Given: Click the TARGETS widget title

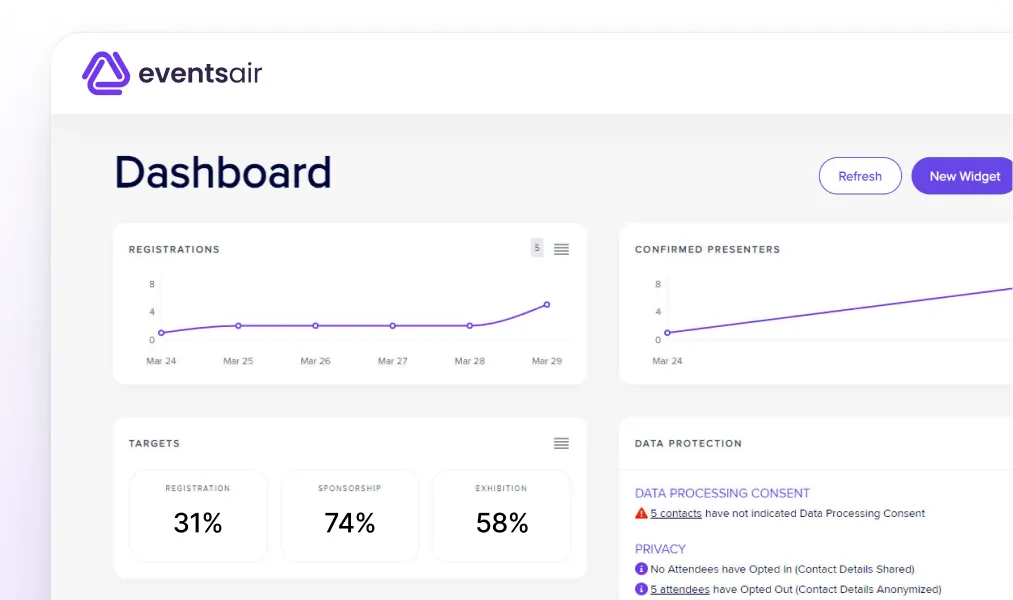Looking at the screenshot, I should click(x=154, y=443).
